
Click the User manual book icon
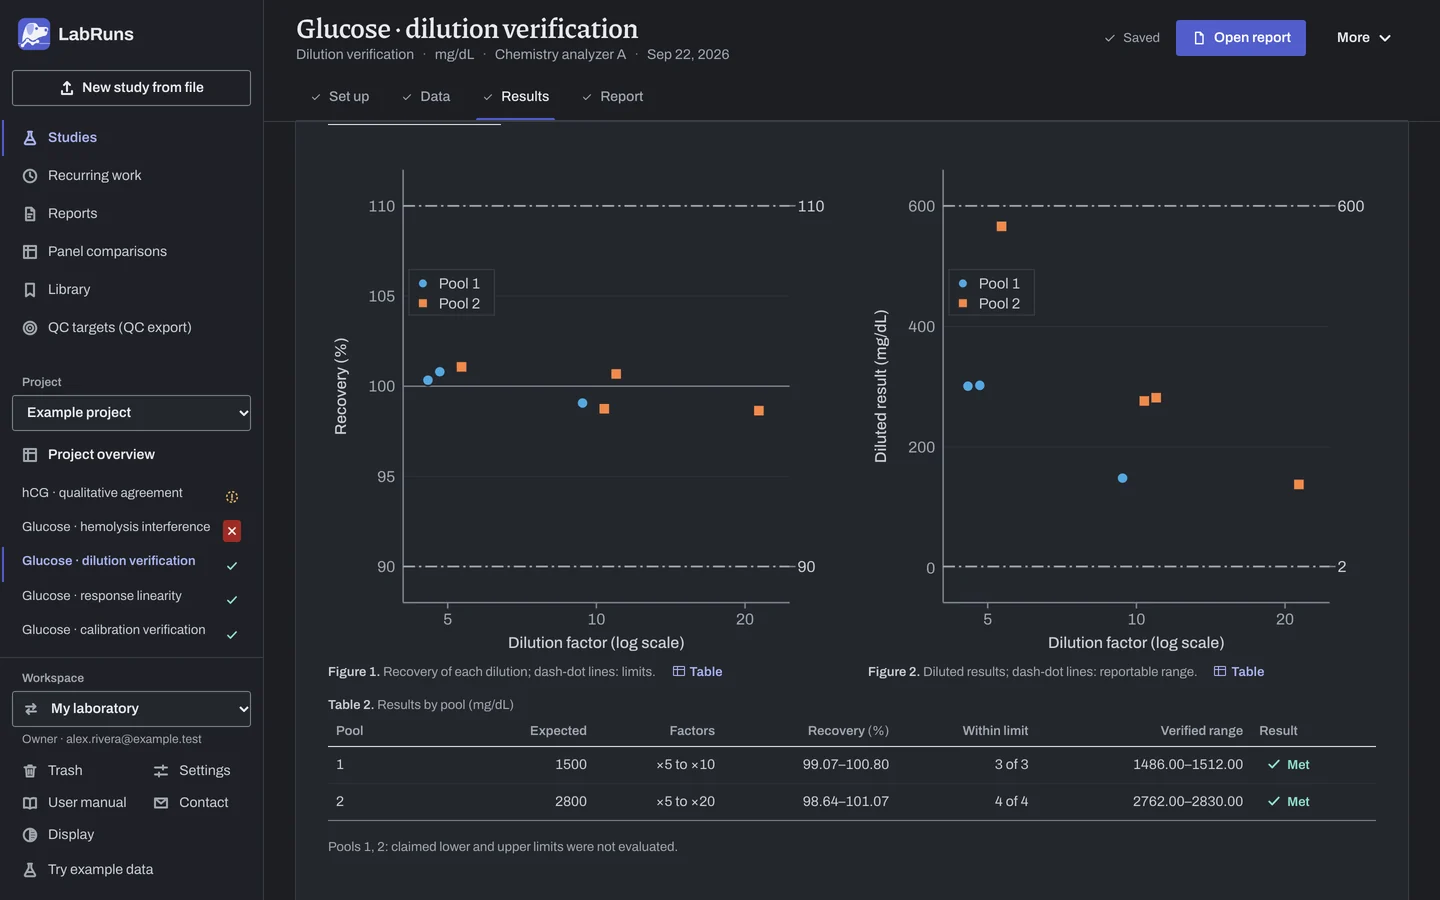click(30, 803)
